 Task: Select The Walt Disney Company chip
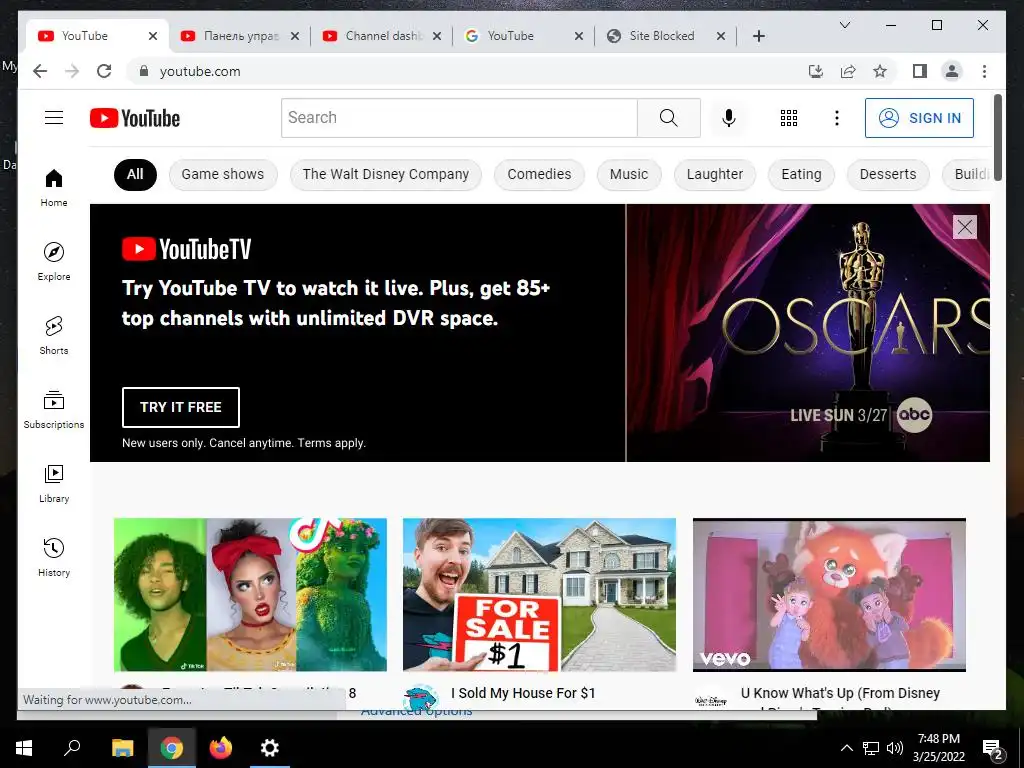click(385, 174)
